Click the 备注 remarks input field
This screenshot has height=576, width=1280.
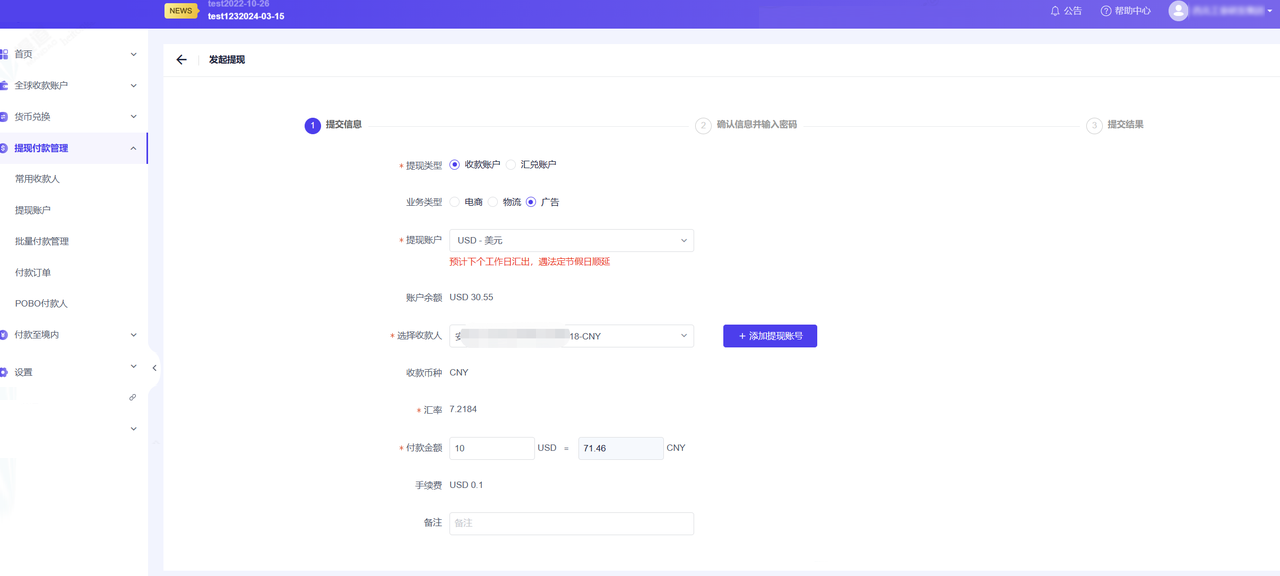pos(571,523)
